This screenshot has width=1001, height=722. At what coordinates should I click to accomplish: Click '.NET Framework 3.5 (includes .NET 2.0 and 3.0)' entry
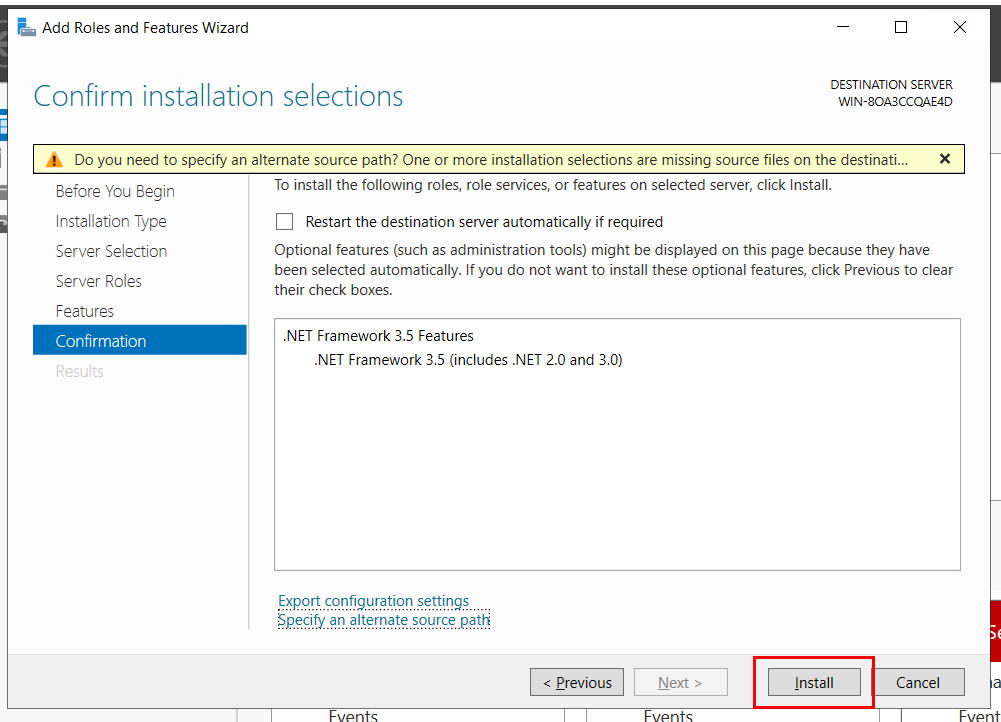pos(468,360)
